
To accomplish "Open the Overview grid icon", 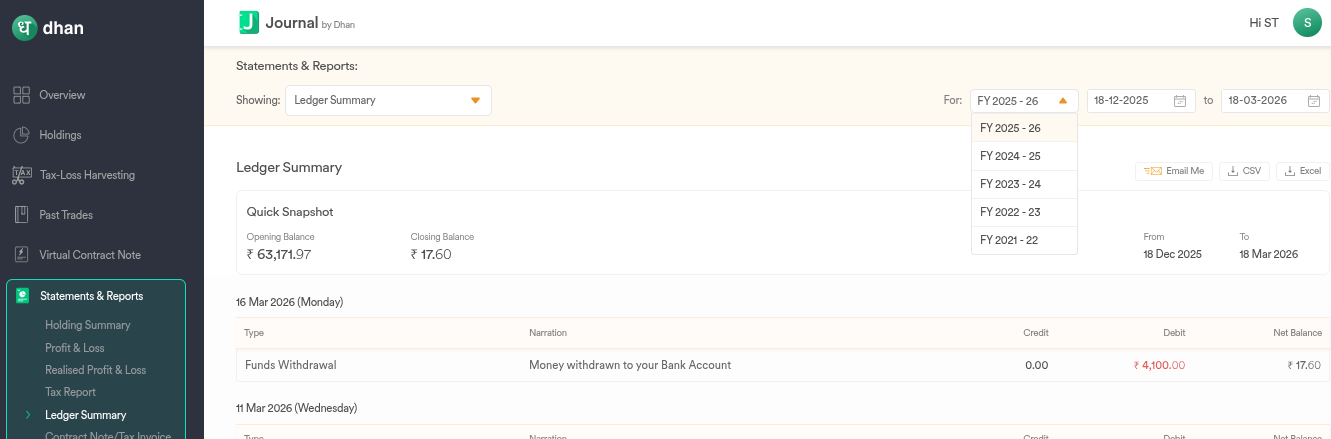I will tap(21, 95).
